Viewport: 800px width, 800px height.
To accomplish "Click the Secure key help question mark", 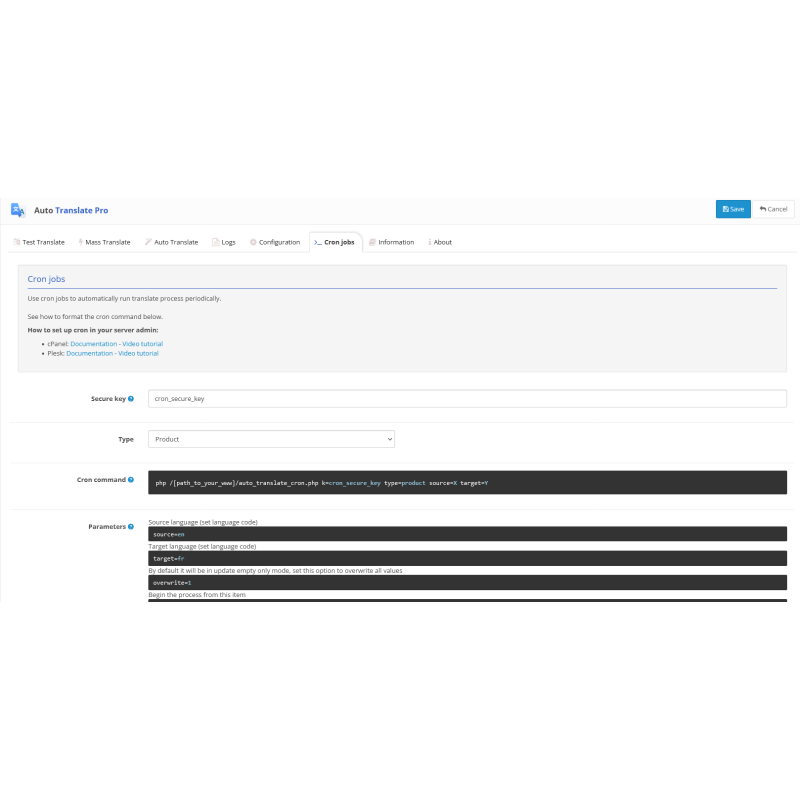I will [130, 398].
